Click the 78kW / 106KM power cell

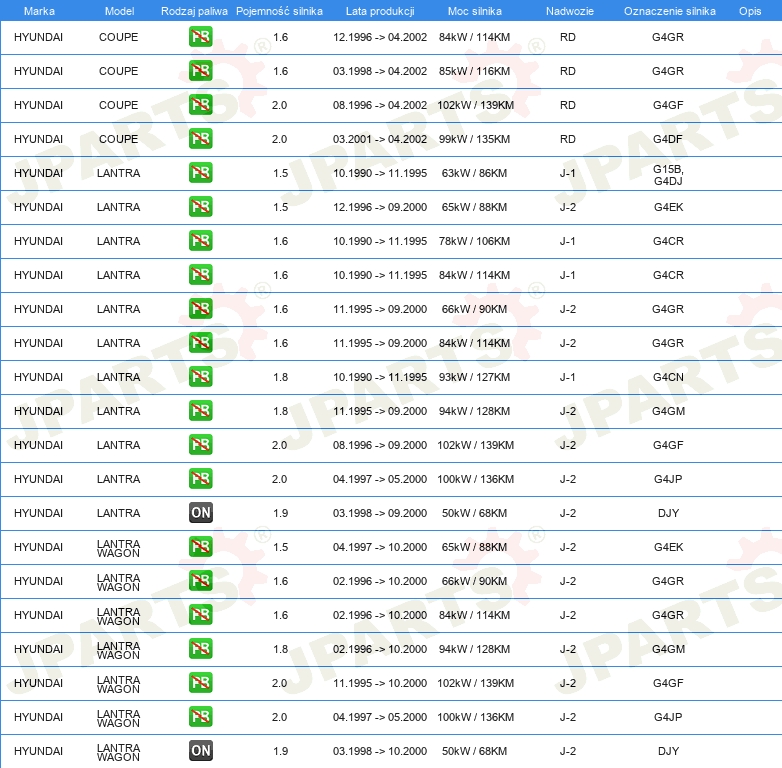point(474,240)
